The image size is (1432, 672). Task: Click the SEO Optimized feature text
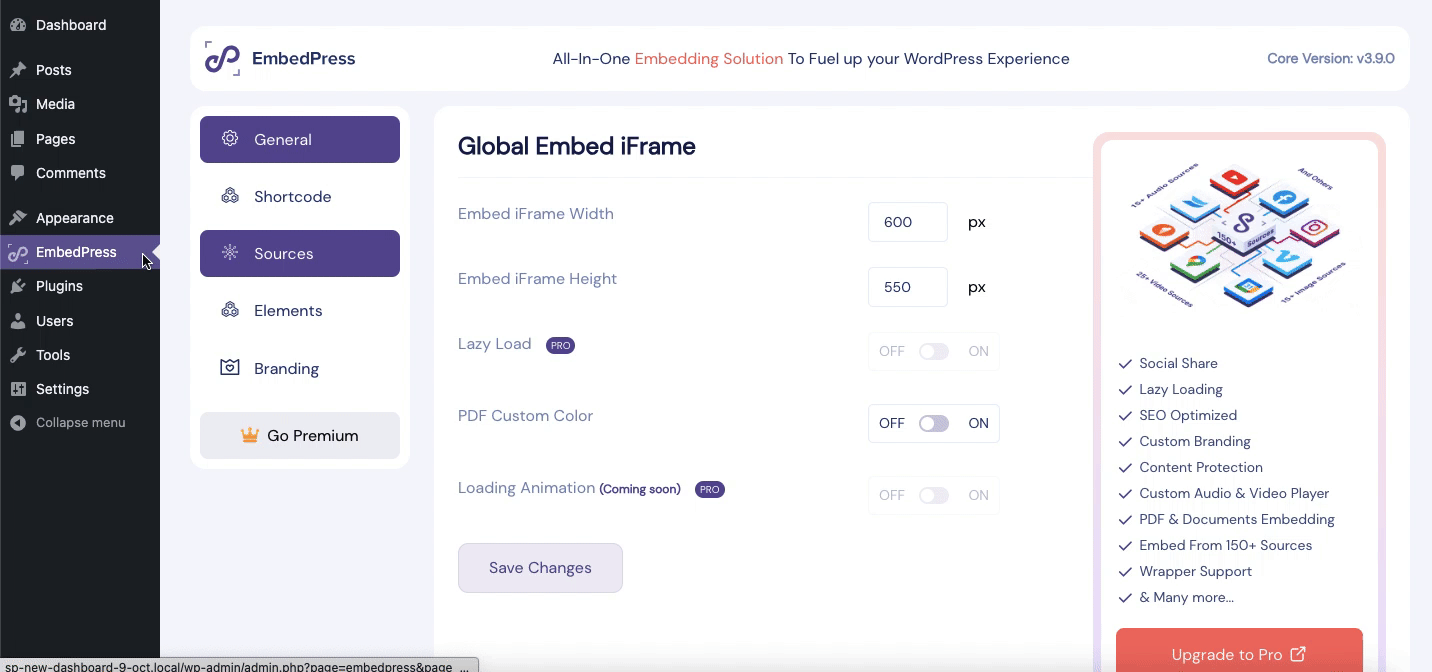pyautogui.click(x=1188, y=415)
